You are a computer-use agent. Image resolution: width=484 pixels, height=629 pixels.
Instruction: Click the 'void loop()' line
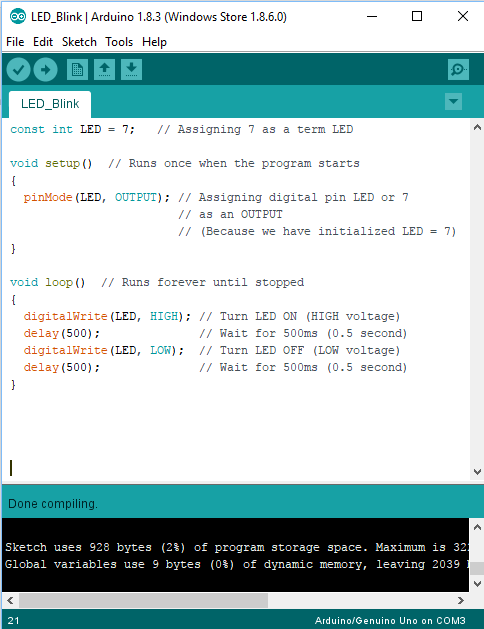point(48,283)
